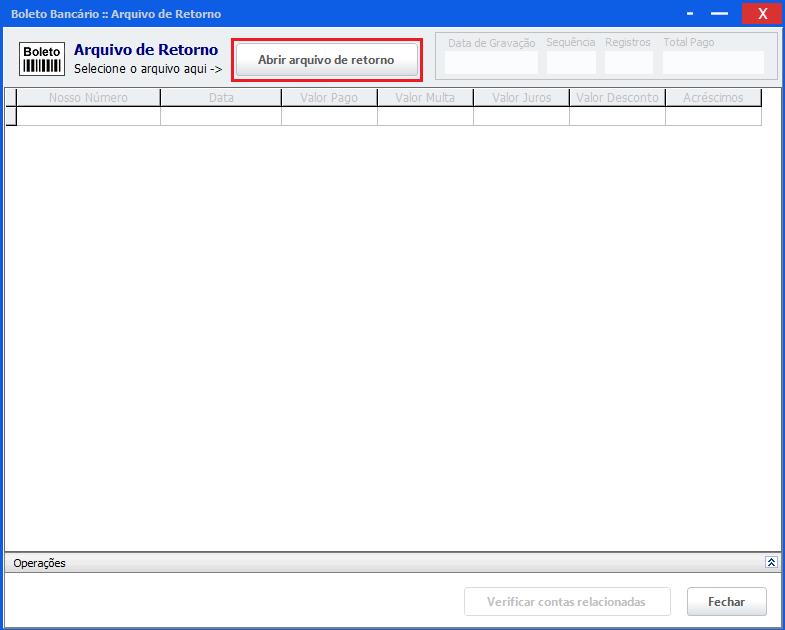Click the 'Data de Gravação' field

point(491,62)
